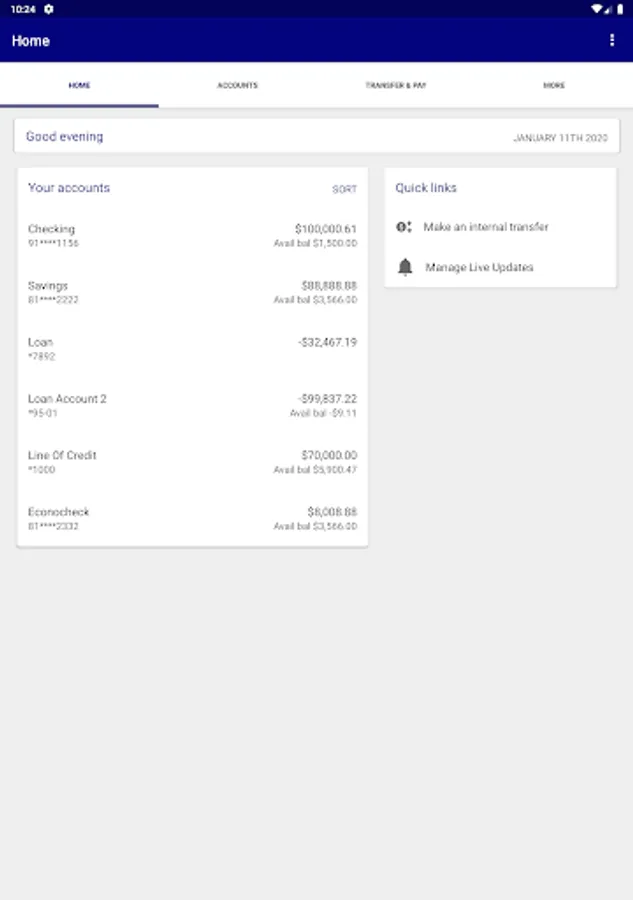The image size is (633, 900).
Task: Click the internal transfer icon
Action: [x=404, y=227]
